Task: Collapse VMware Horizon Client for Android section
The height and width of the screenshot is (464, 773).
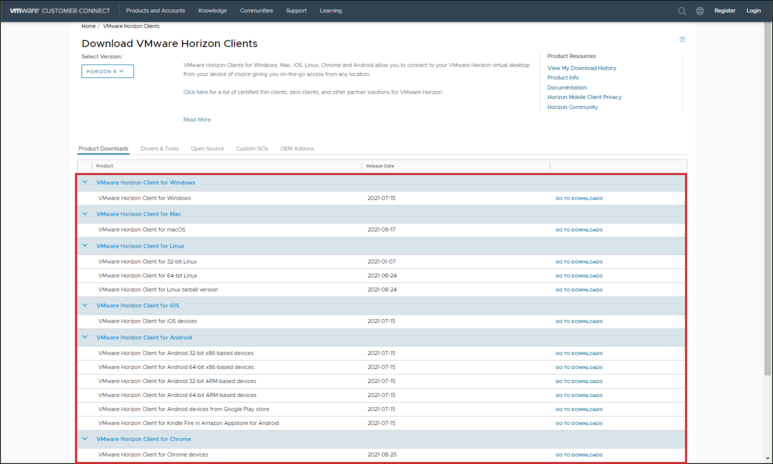Action: [85, 337]
